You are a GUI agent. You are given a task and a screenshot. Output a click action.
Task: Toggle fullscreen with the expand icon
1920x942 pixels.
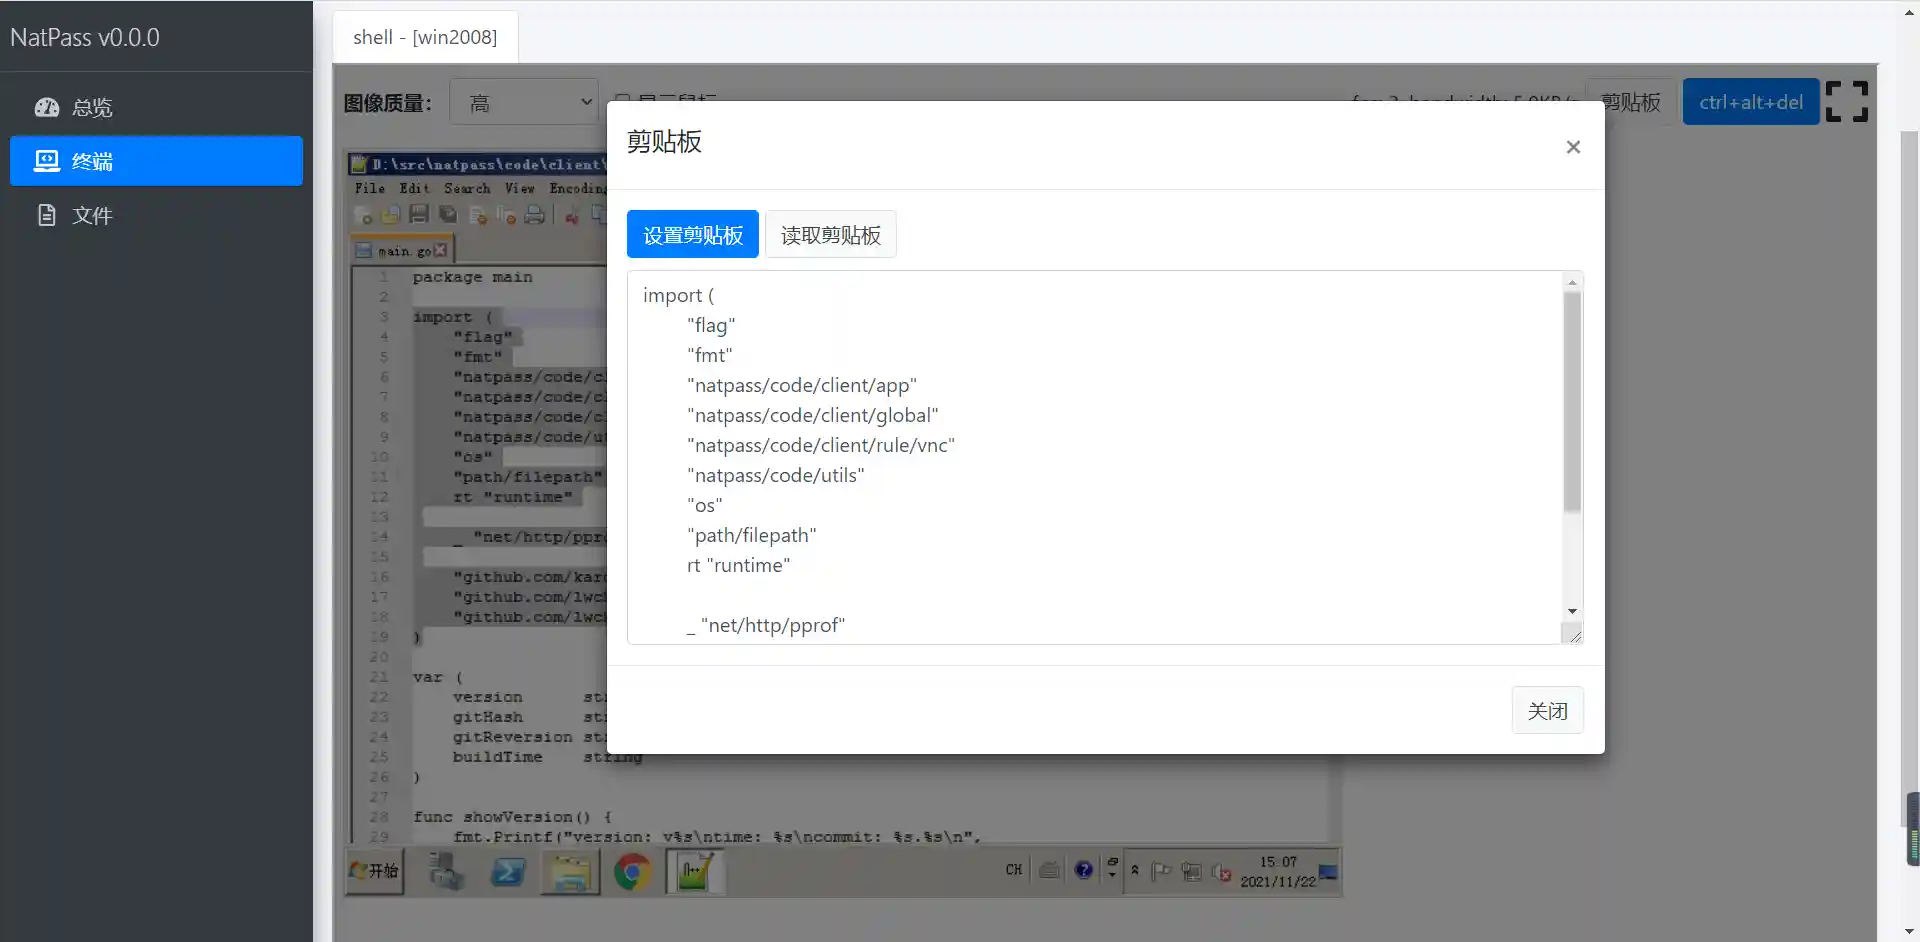point(1846,101)
